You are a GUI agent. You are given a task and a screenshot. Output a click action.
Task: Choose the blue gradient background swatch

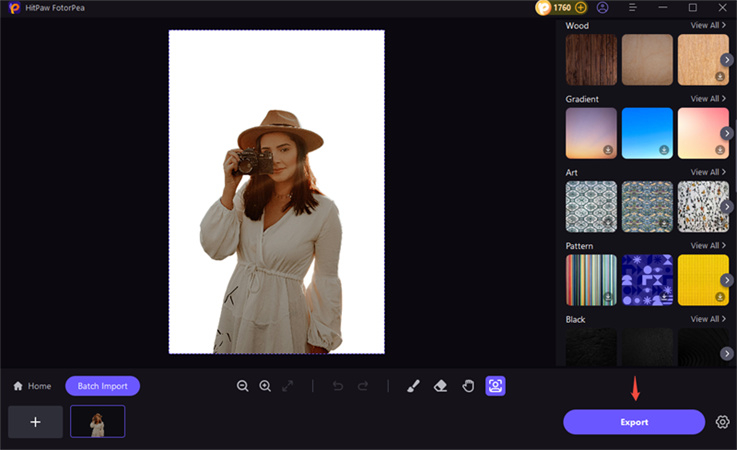point(647,133)
